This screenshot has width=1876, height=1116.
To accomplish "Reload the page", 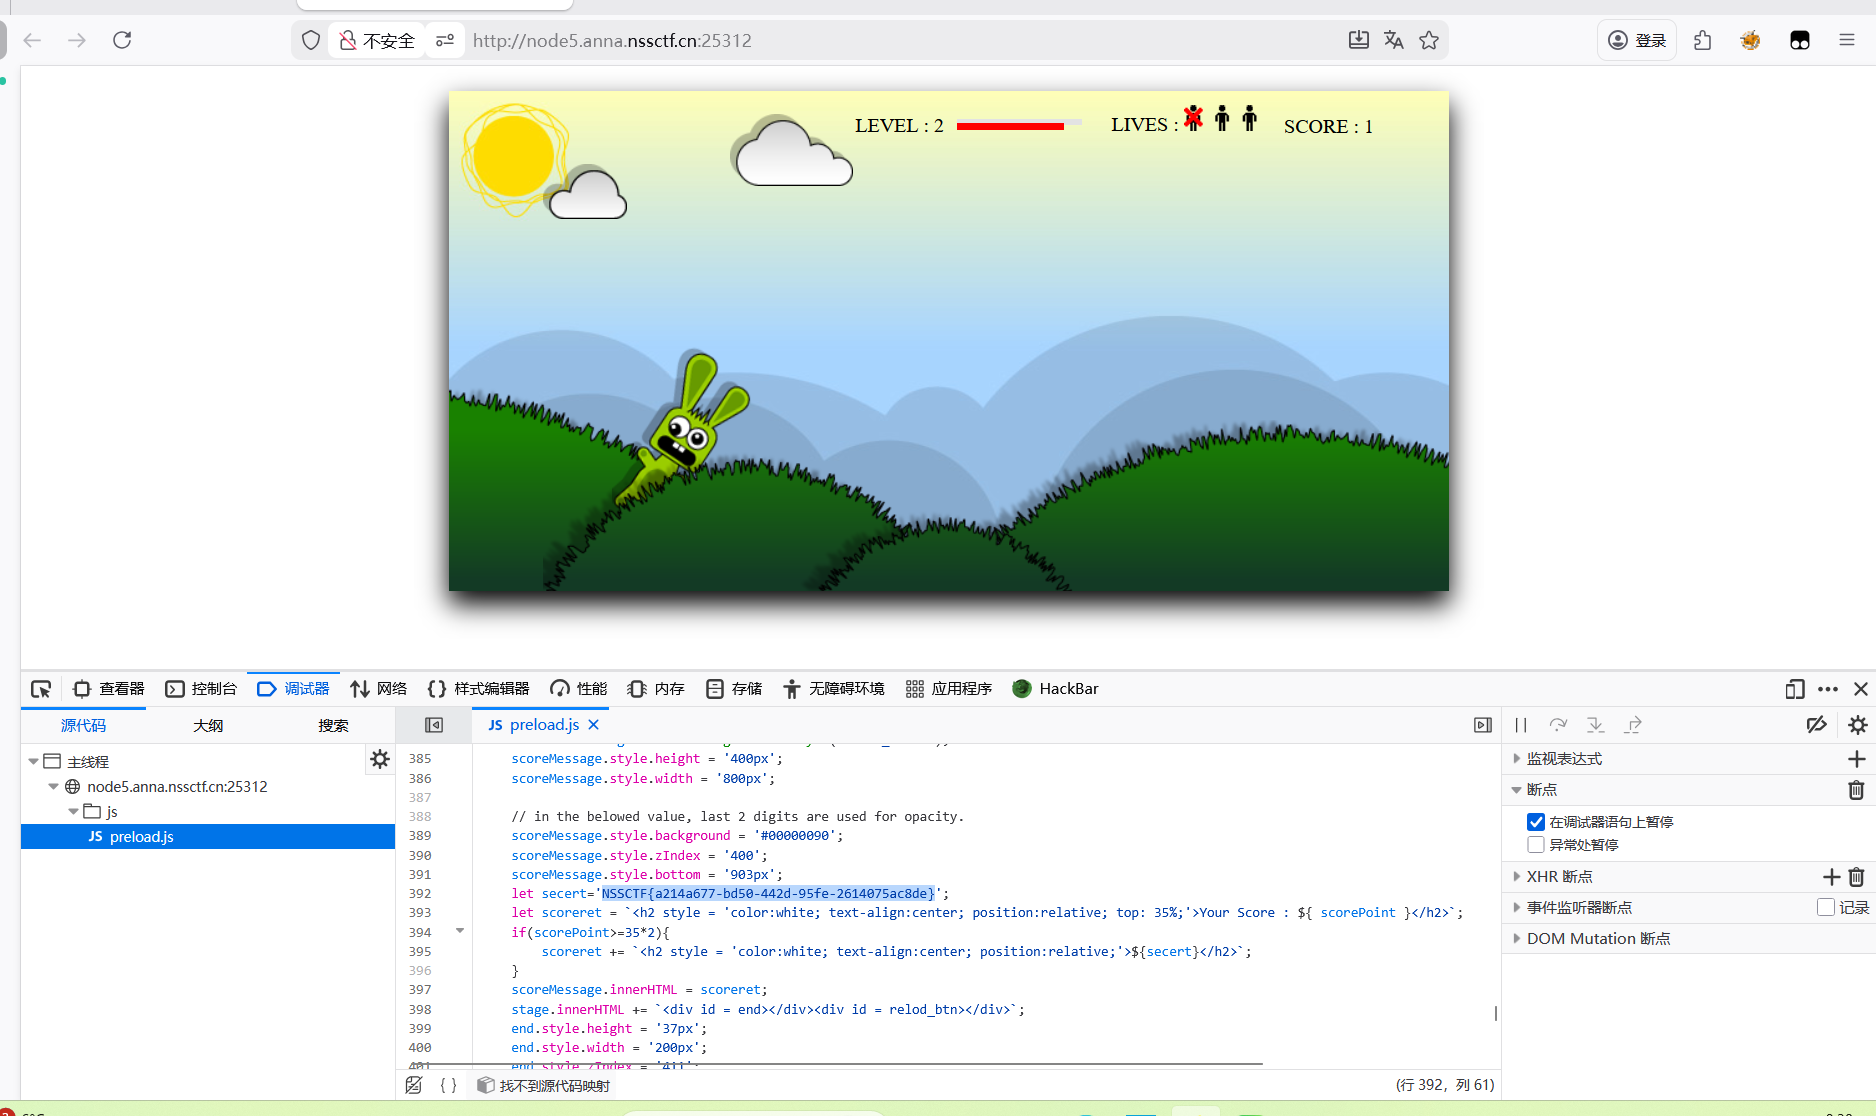I will (122, 40).
